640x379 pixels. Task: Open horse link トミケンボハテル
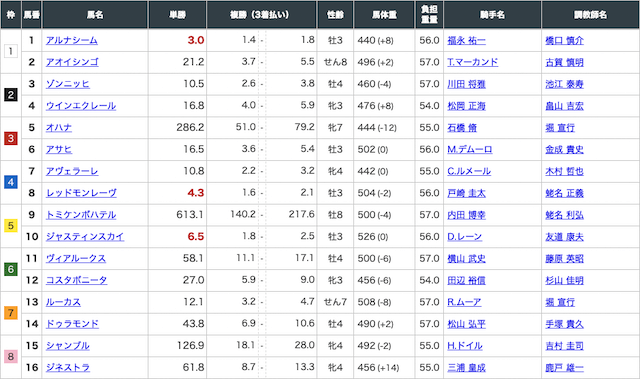tap(81, 215)
